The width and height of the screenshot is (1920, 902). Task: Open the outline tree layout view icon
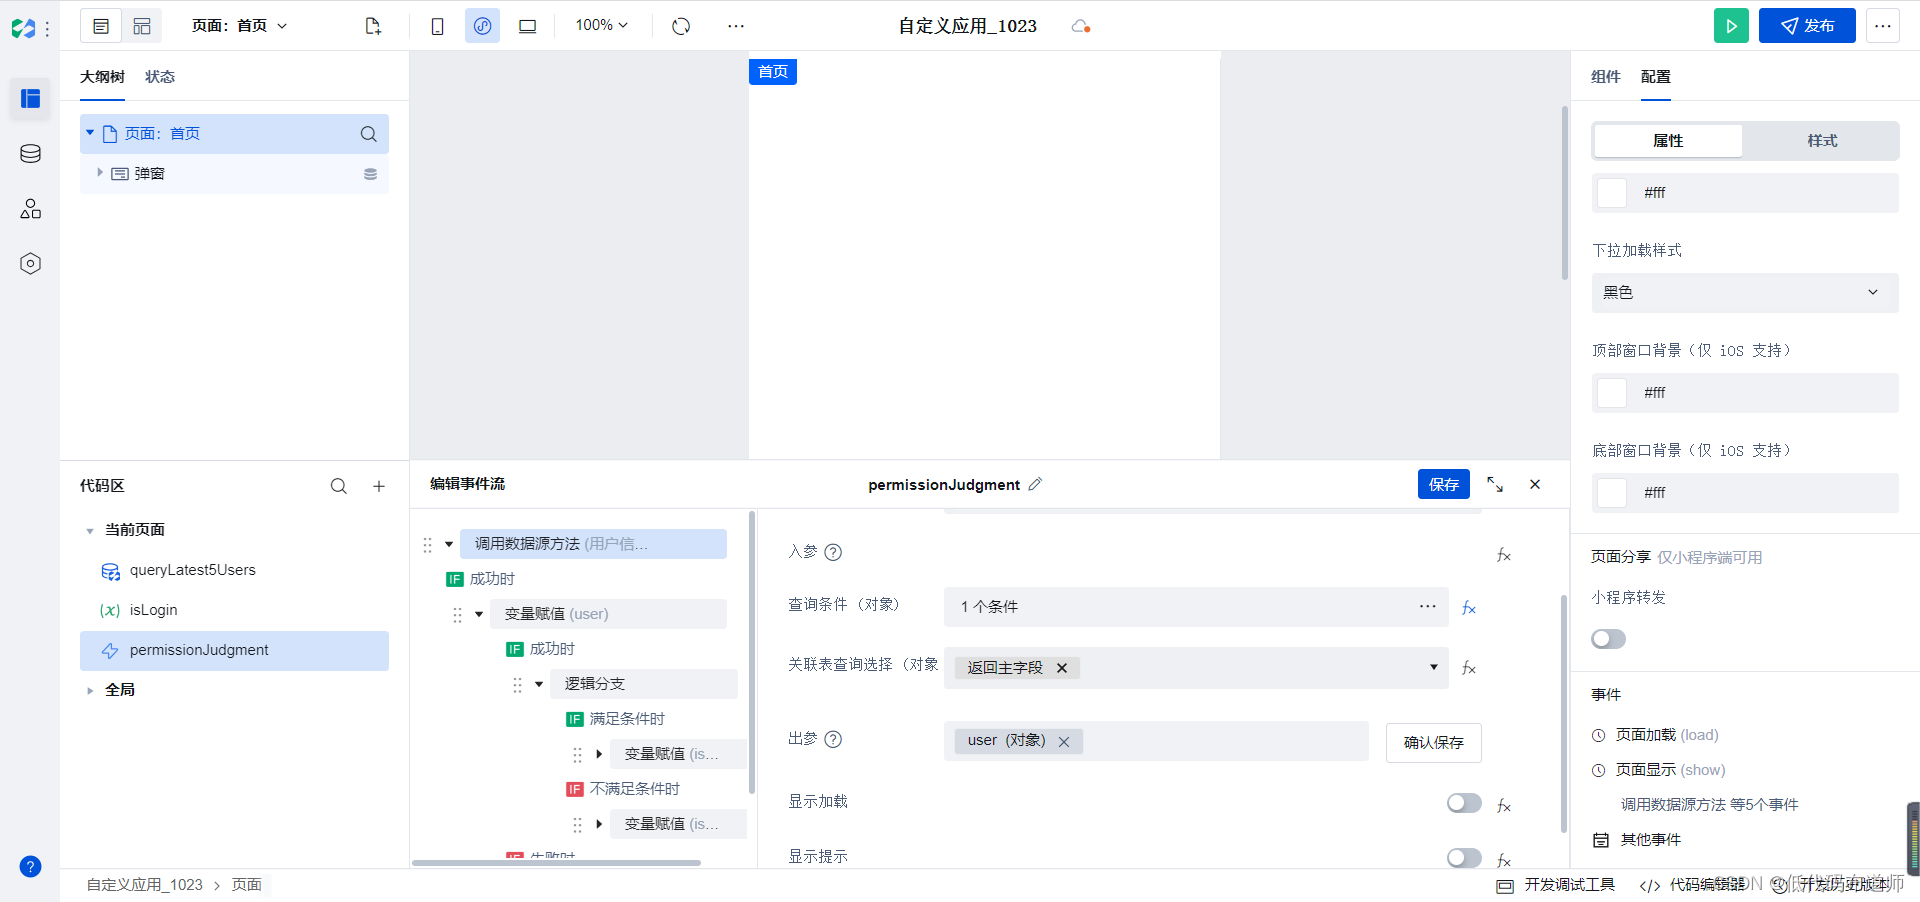coord(101,26)
